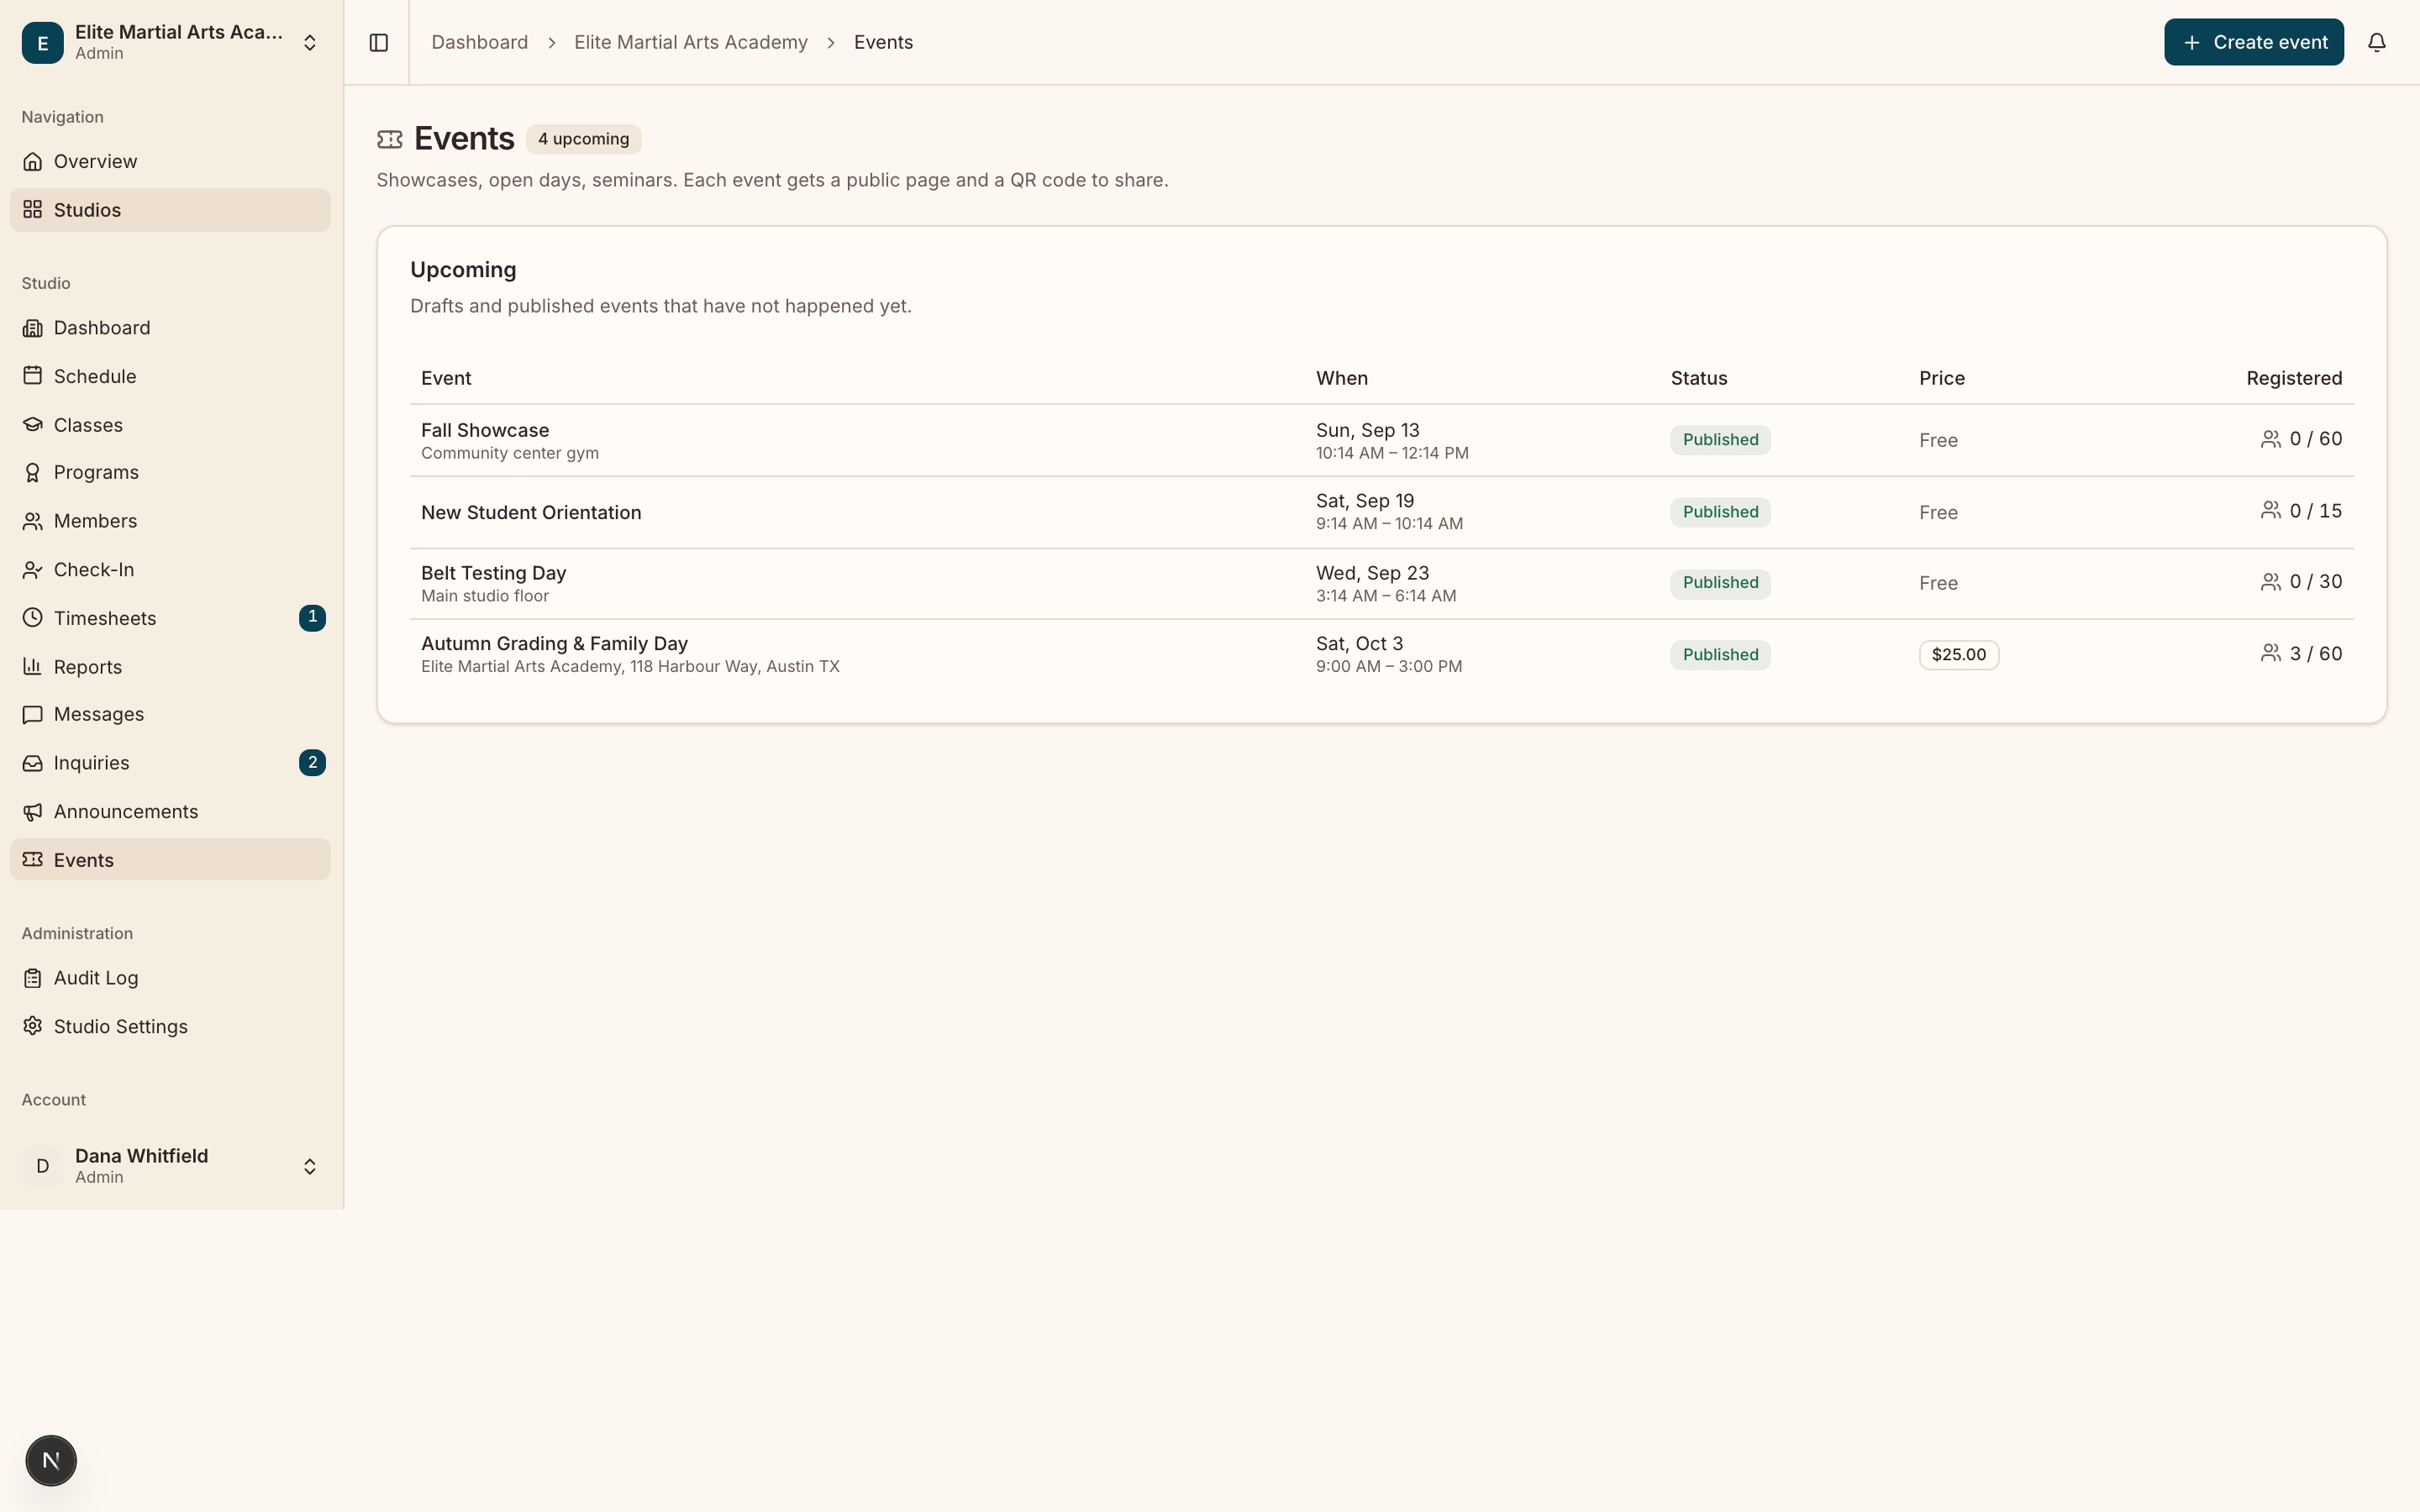Click Published status for Fall Showcase
Screen dimensions: 2420x1512
click(x=1720, y=440)
